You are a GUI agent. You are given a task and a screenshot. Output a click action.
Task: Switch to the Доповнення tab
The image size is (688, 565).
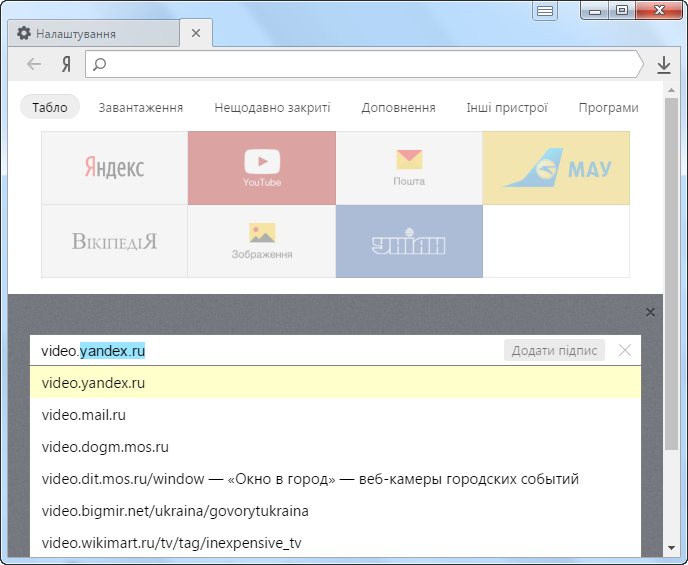[398, 107]
